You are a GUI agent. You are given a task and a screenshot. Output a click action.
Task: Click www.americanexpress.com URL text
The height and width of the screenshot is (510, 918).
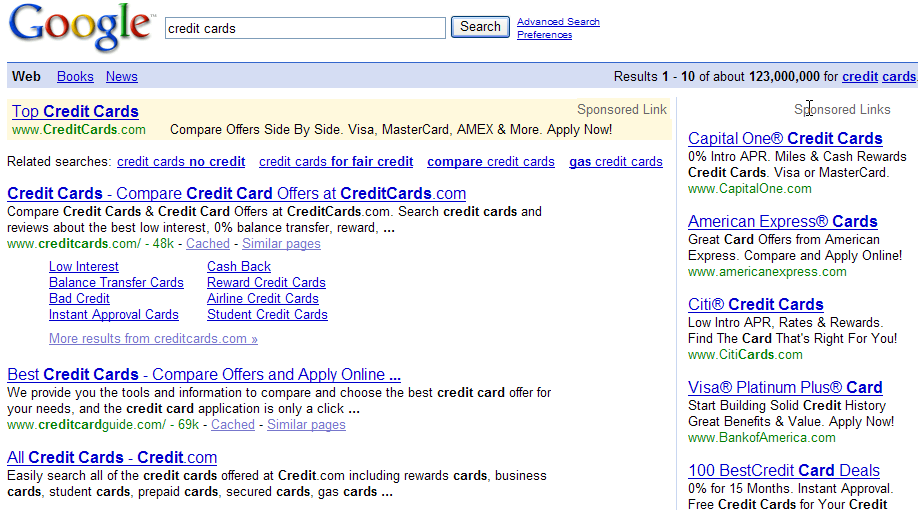click(767, 272)
